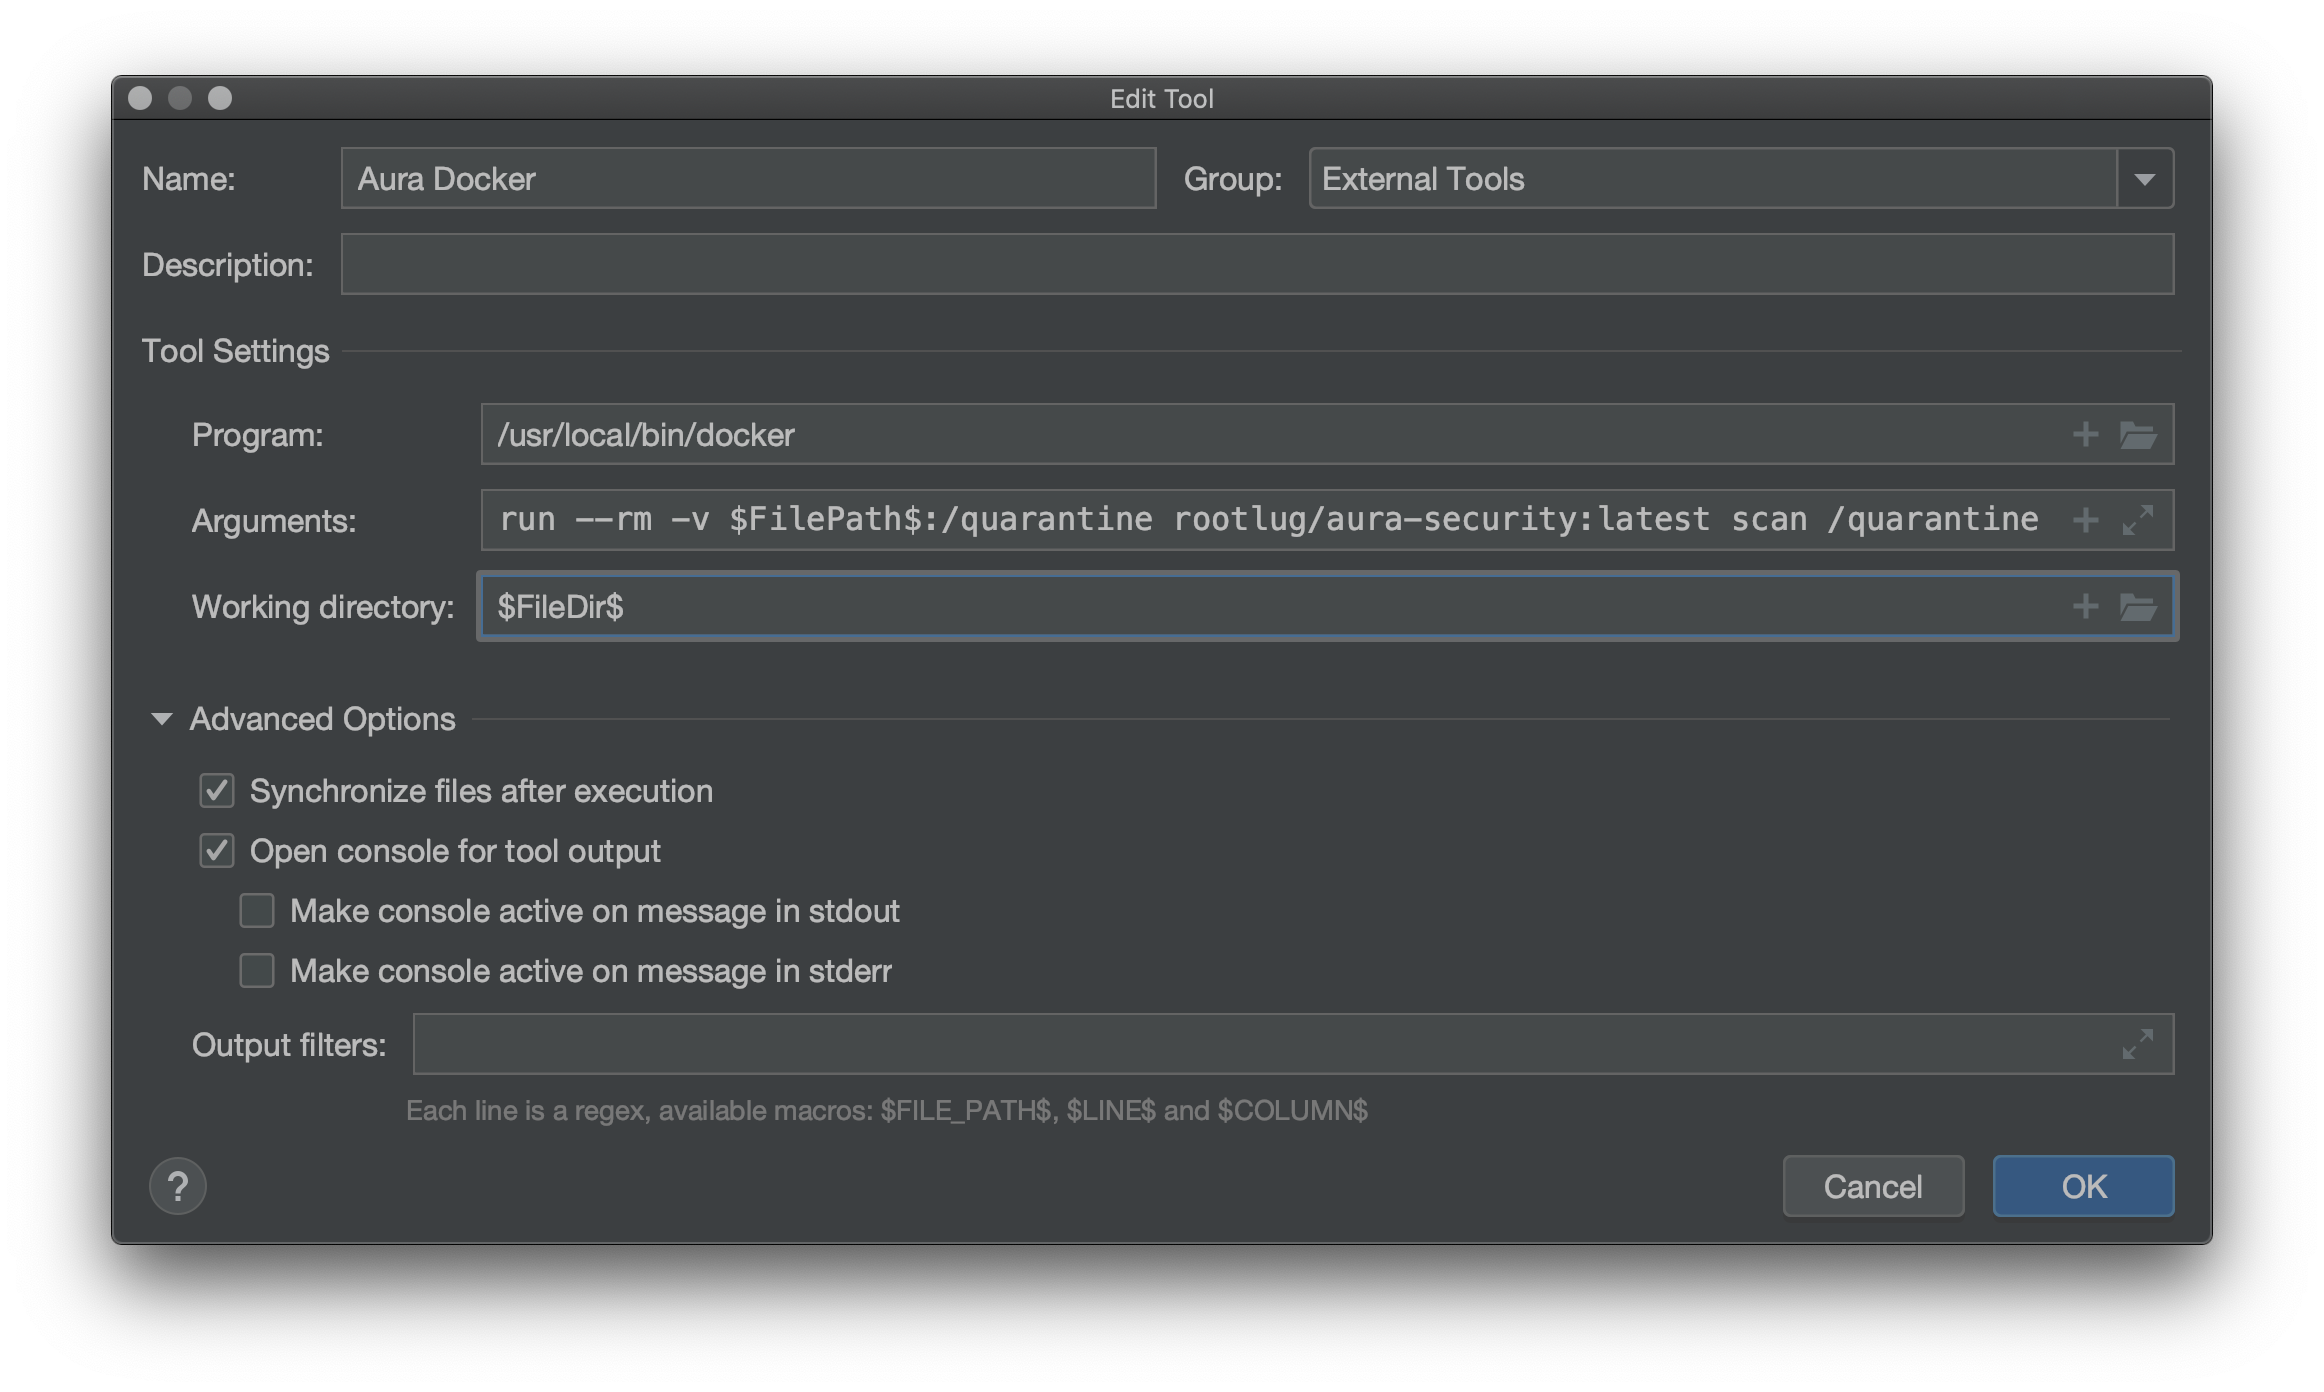Open the folder browser for Working directory
Image resolution: width=2324 pixels, height=1392 pixels.
tap(2139, 606)
